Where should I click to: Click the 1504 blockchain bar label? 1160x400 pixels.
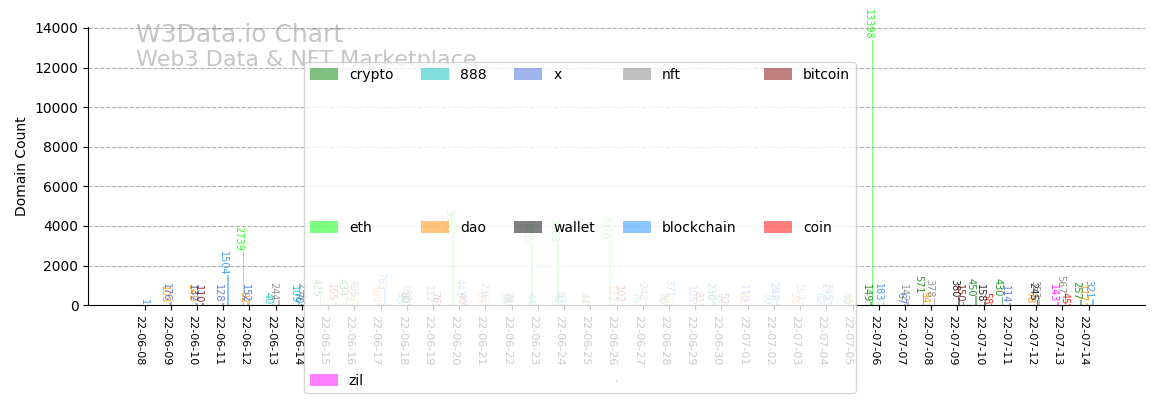coord(224,262)
